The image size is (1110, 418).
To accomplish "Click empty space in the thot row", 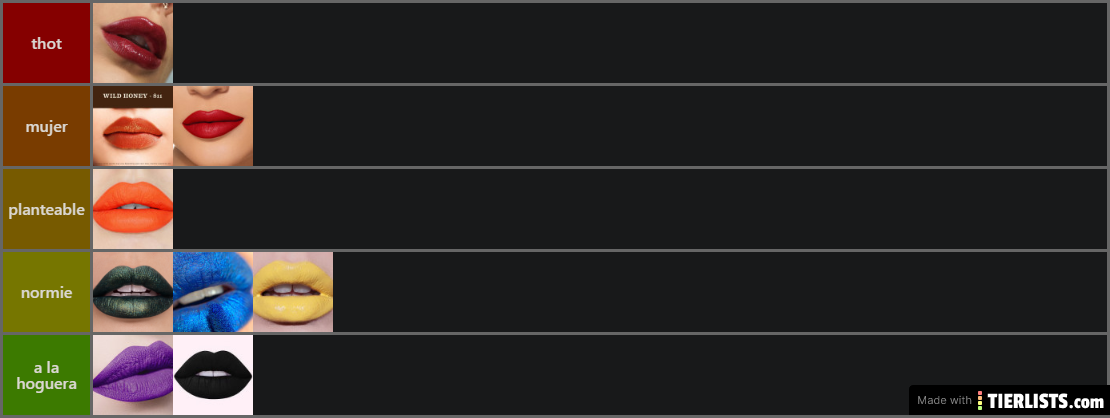I will coord(640,43).
